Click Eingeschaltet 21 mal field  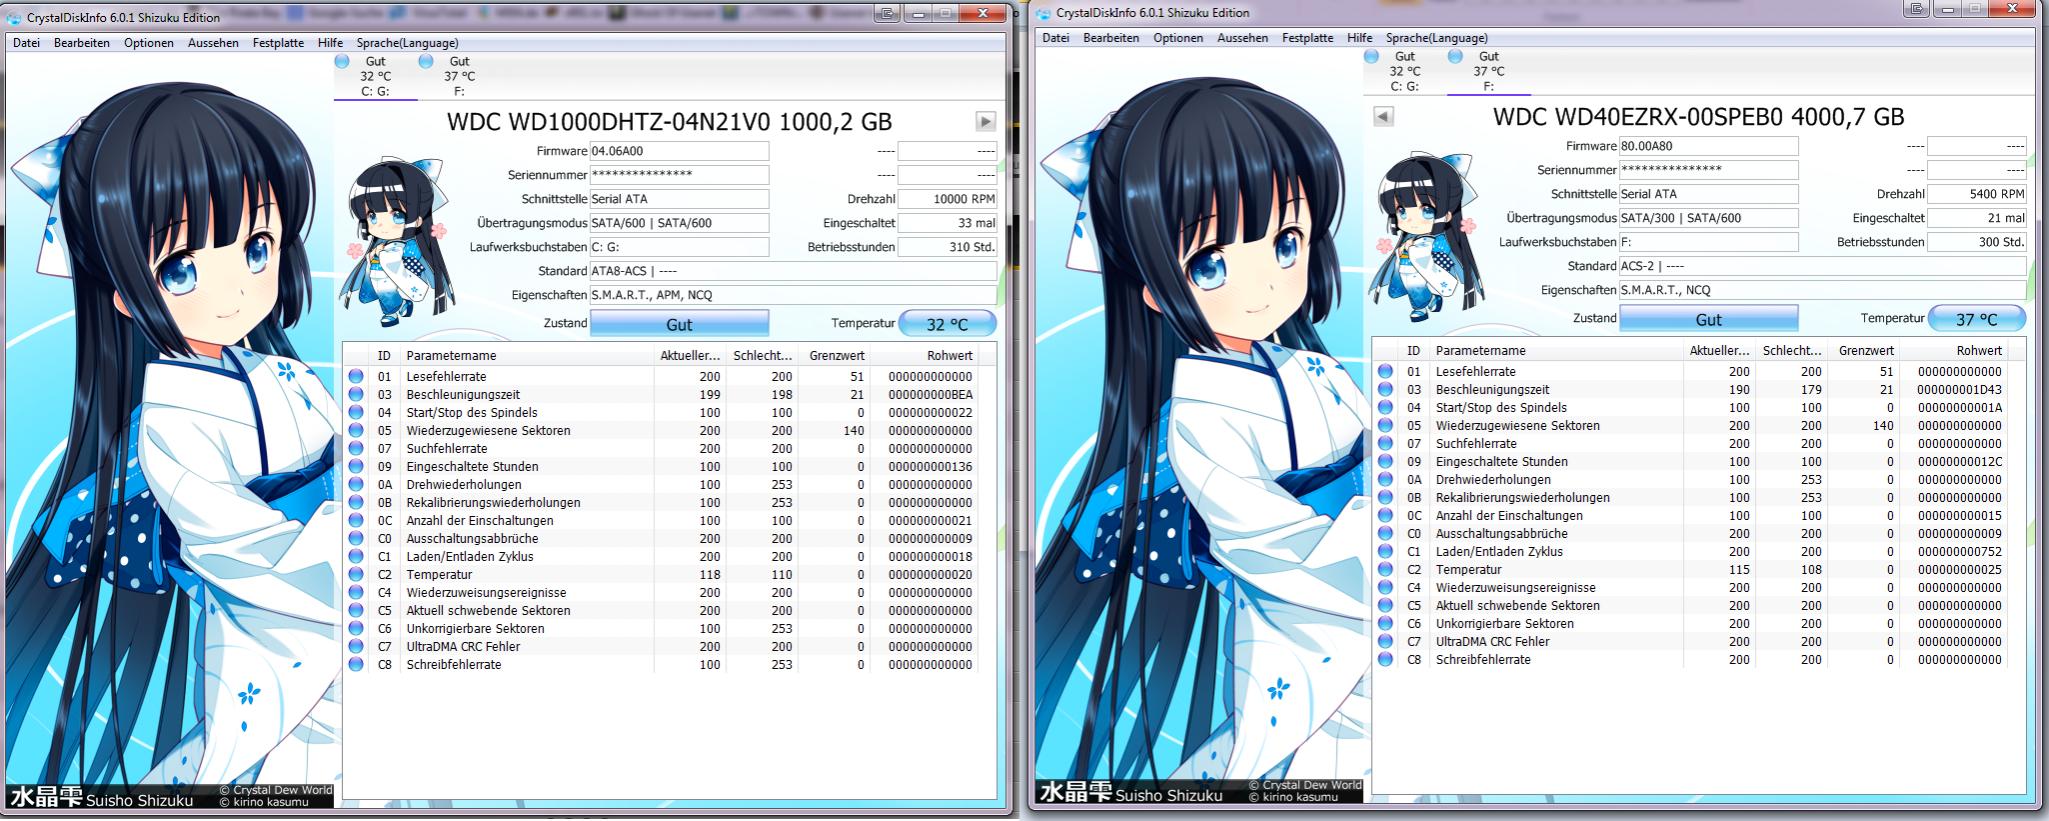pyautogui.click(x=1976, y=218)
